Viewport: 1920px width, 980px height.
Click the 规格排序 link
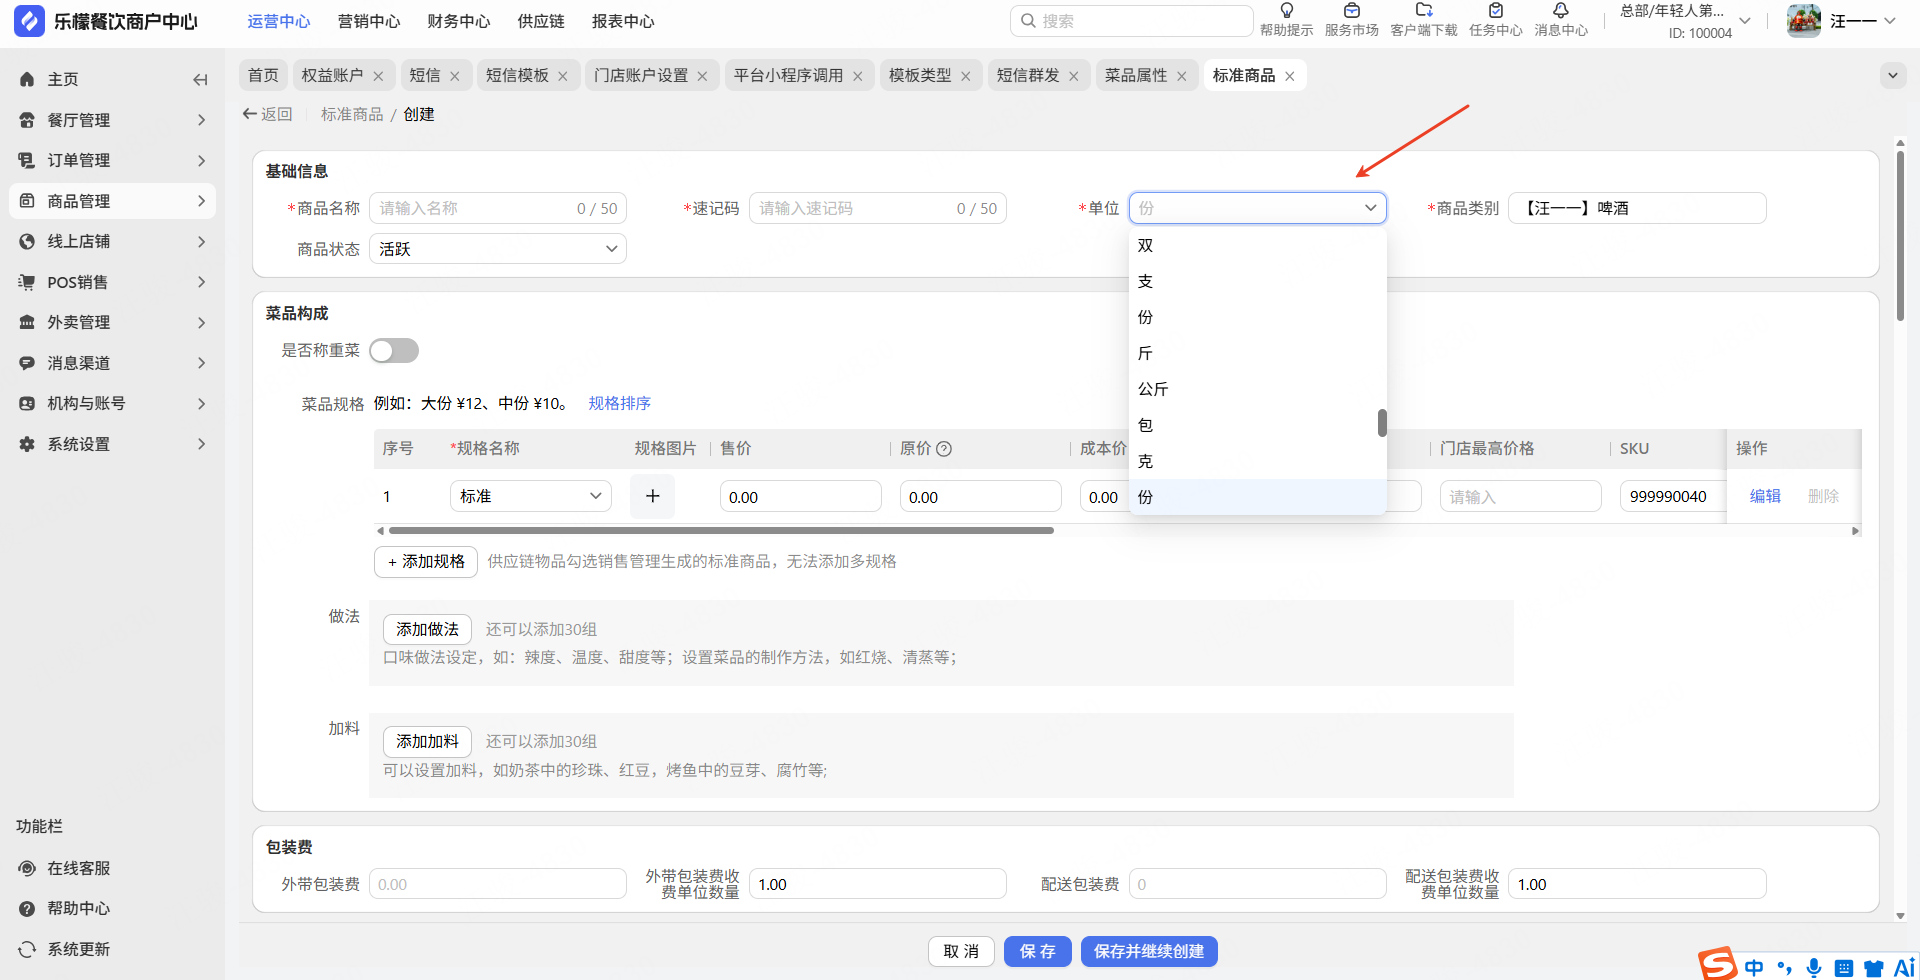[x=619, y=403]
